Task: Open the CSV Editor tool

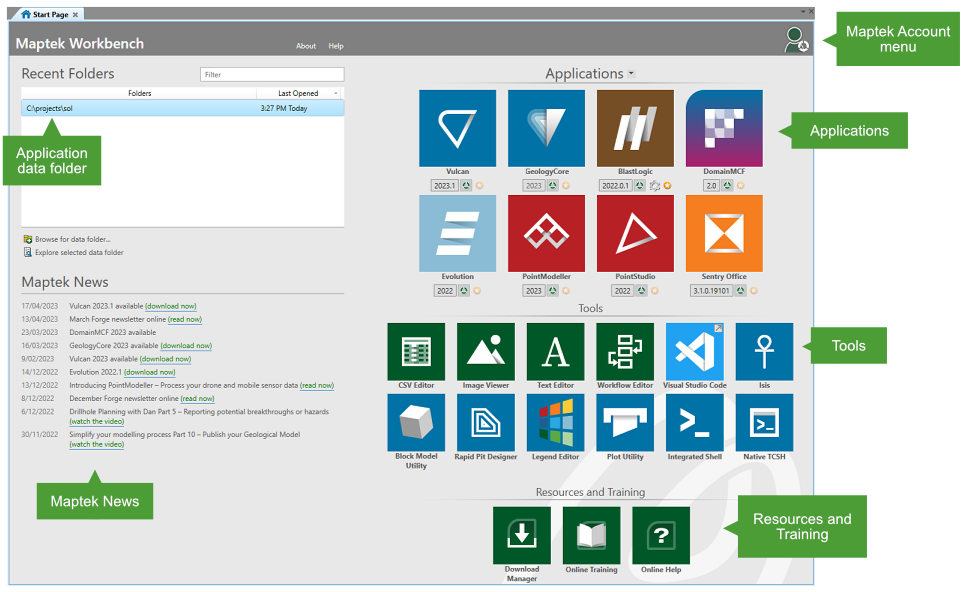Action: click(416, 351)
